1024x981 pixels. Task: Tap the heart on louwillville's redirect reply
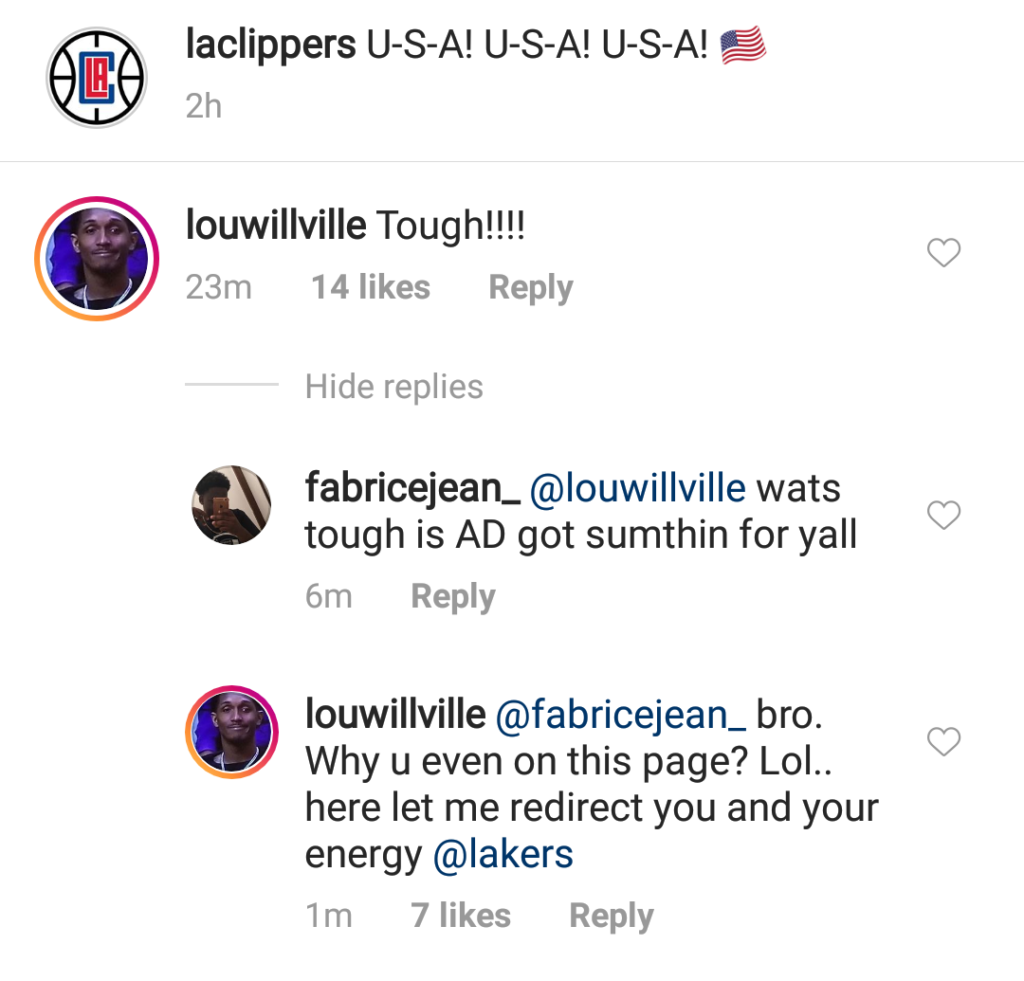click(944, 742)
